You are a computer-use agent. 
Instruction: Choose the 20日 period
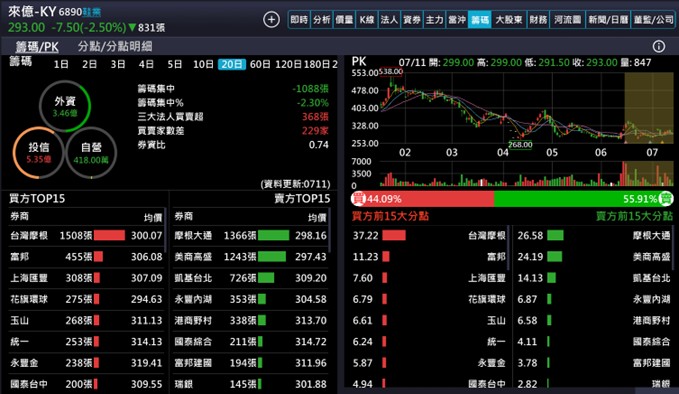point(232,65)
